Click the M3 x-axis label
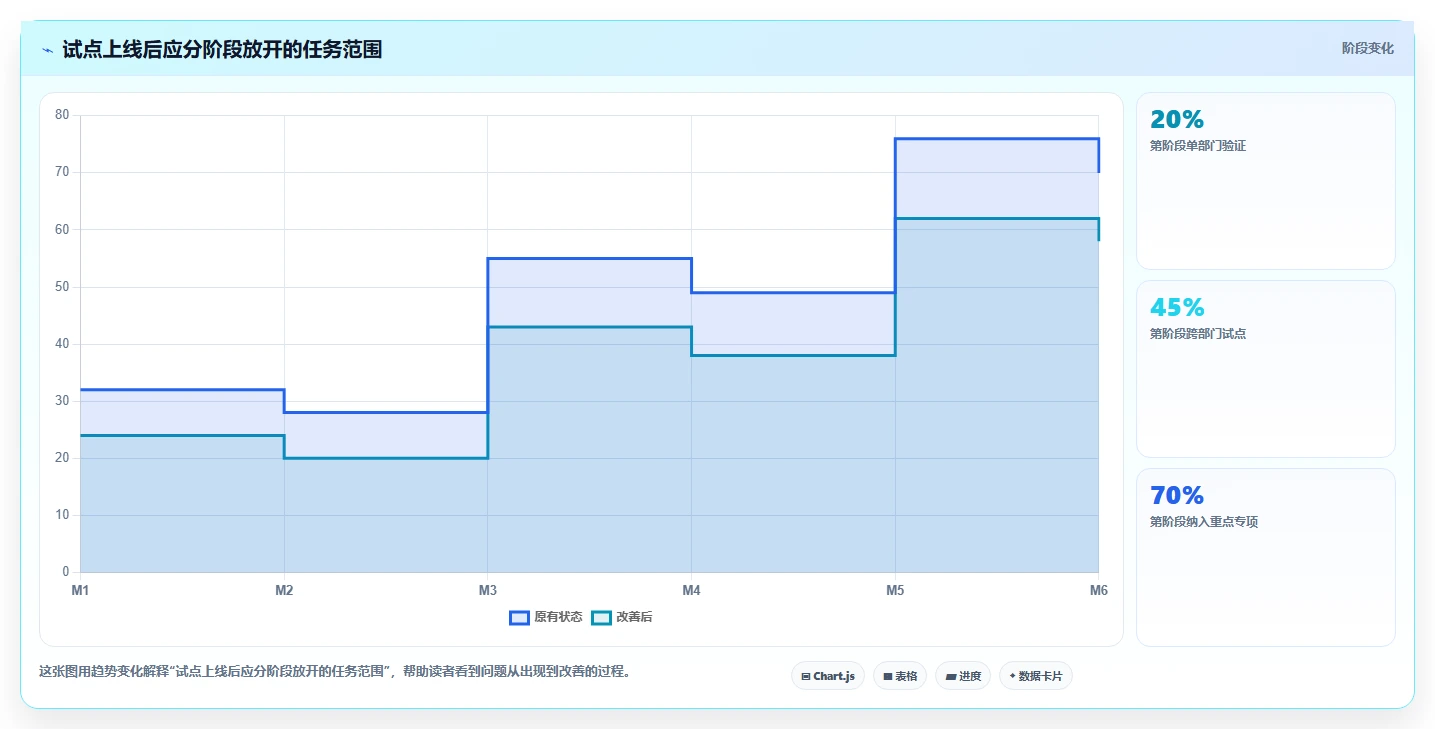The width and height of the screenshot is (1435, 729). pos(488,590)
